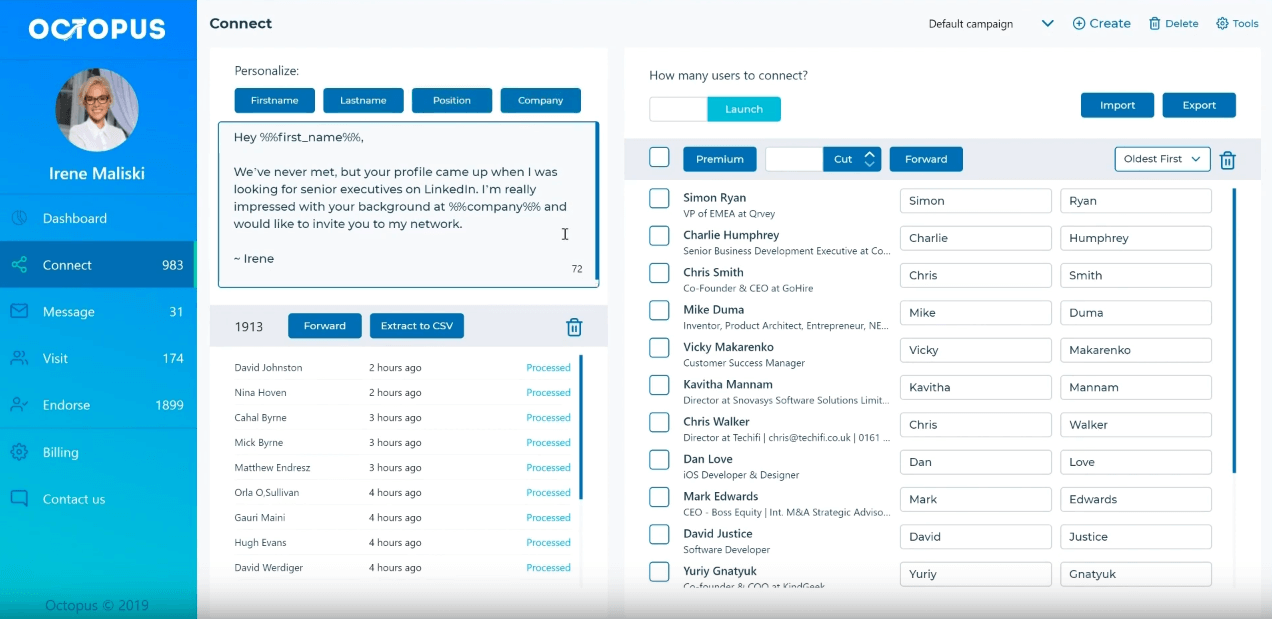Click Extract to CSV button
This screenshot has width=1272, height=619.
coord(417,326)
